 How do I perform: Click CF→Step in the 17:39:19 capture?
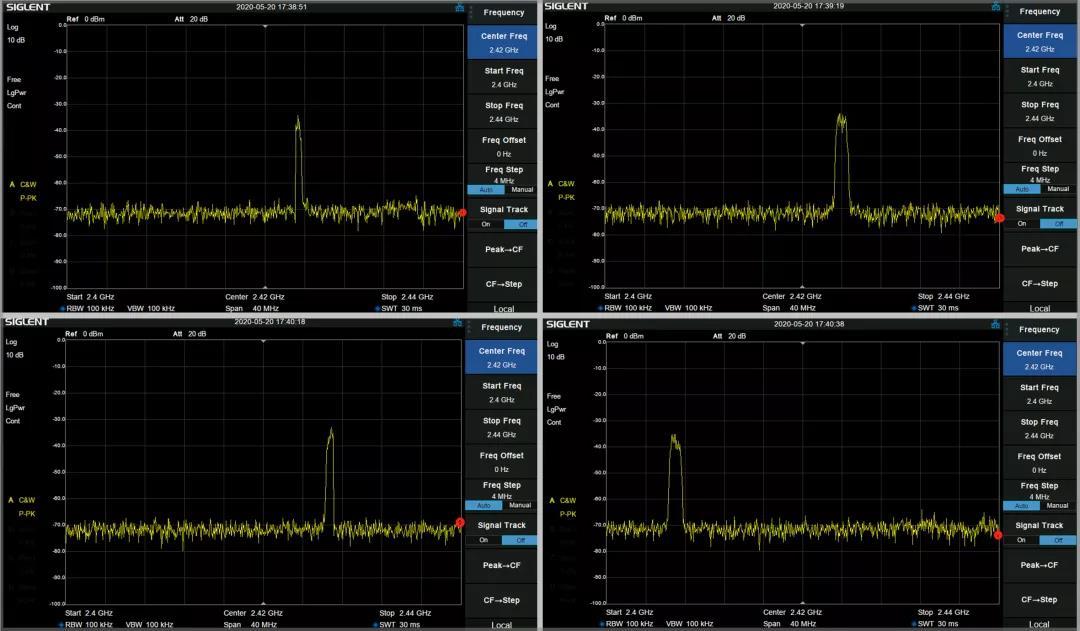(x=1039, y=283)
